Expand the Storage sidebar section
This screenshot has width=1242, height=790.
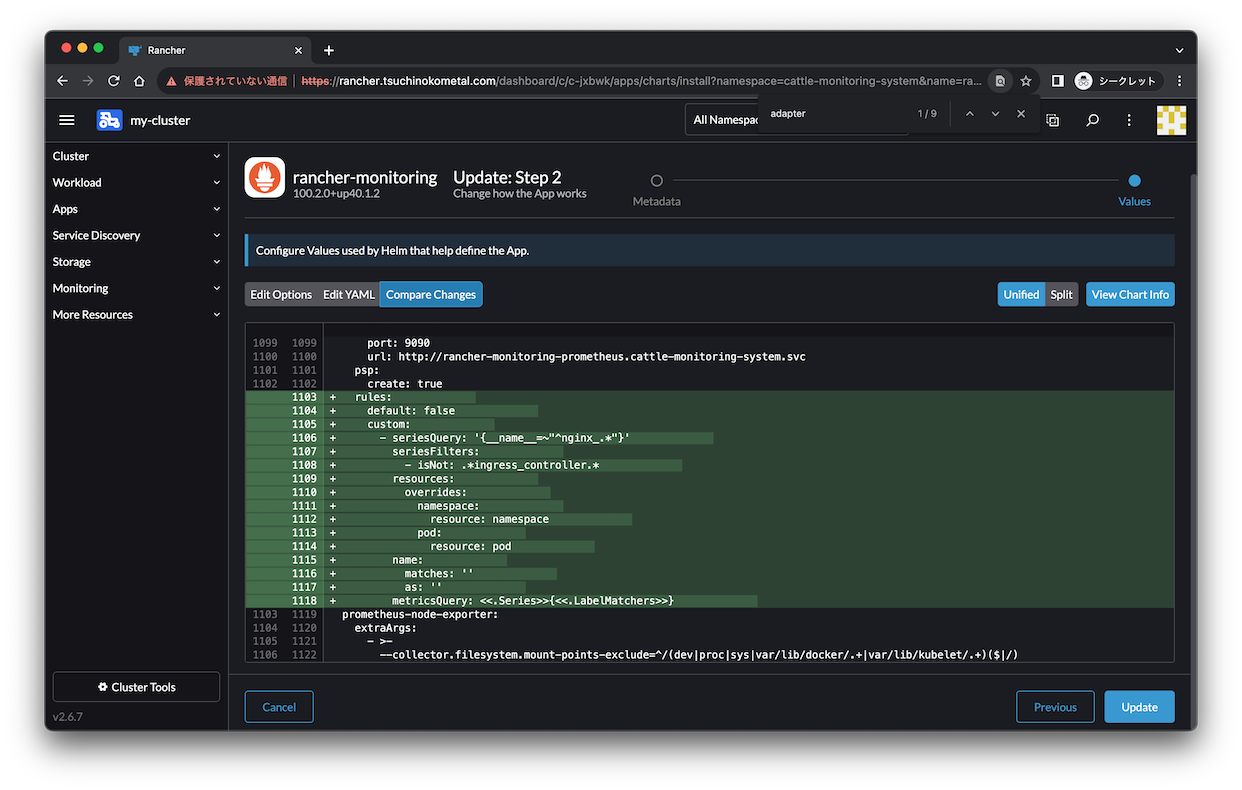137,262
